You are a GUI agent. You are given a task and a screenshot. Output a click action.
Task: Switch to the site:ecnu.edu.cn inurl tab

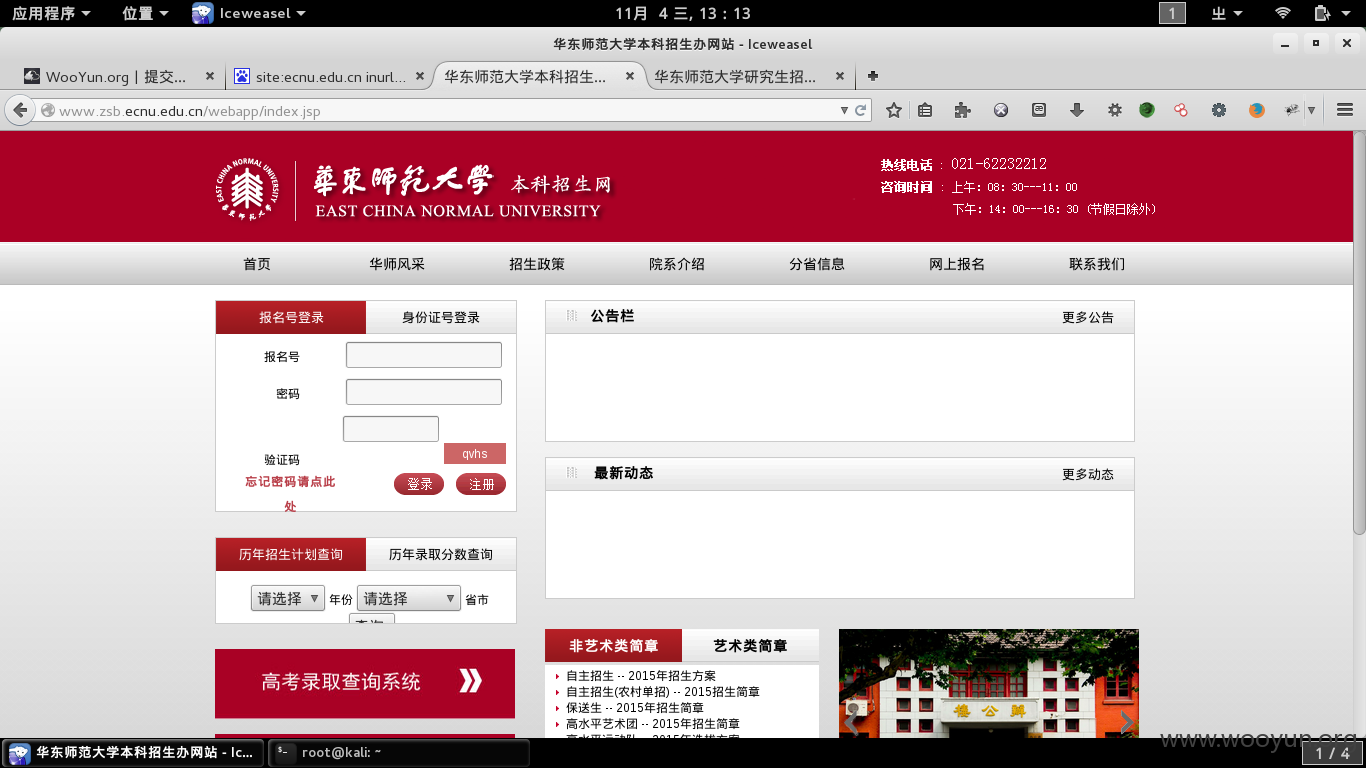[x=330, y=76]
